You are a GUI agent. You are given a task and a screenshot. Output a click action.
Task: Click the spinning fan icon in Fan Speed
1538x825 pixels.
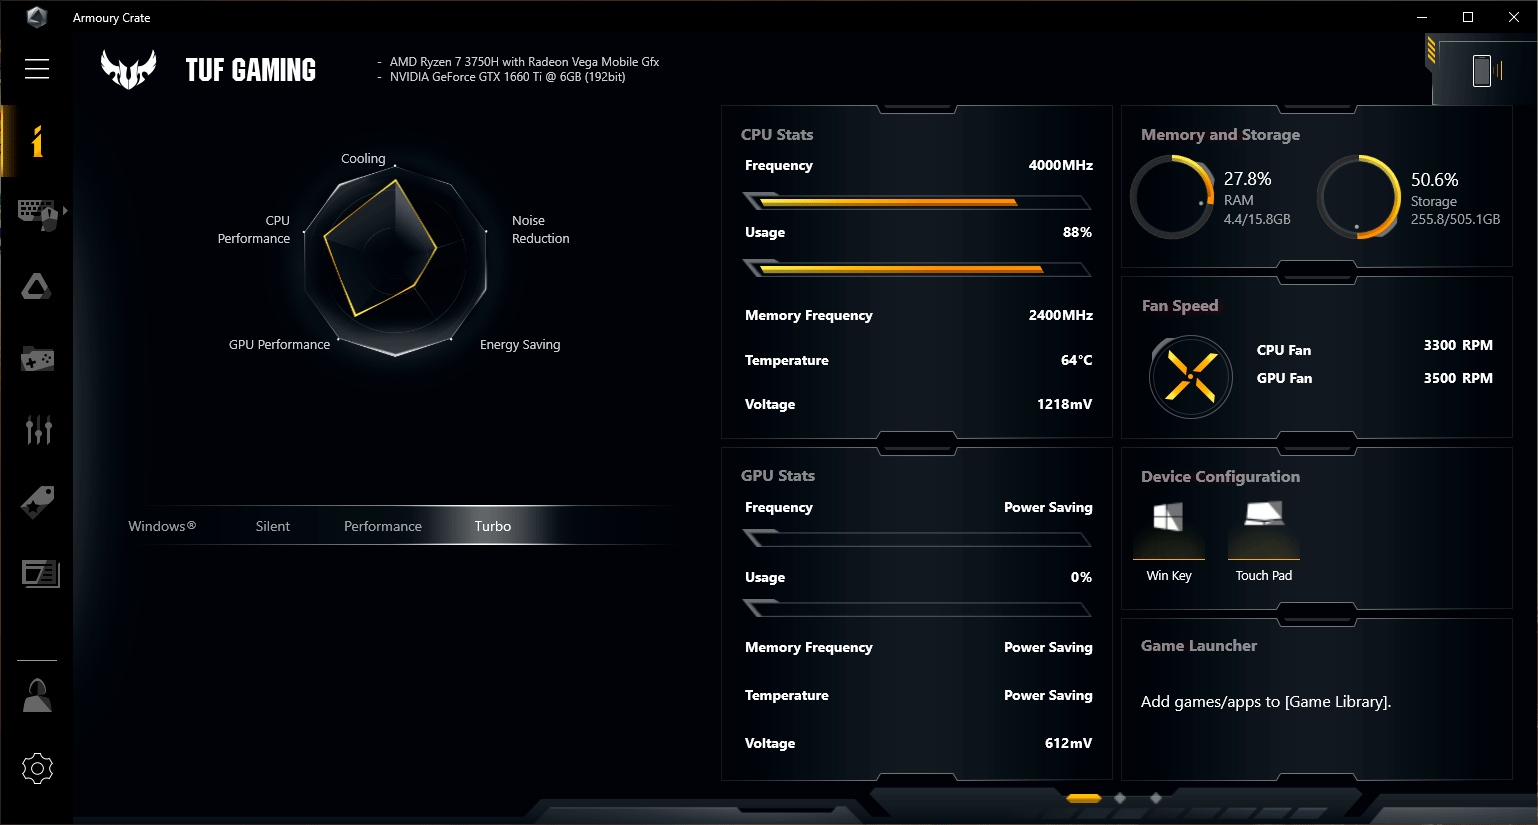[1191, 377]
